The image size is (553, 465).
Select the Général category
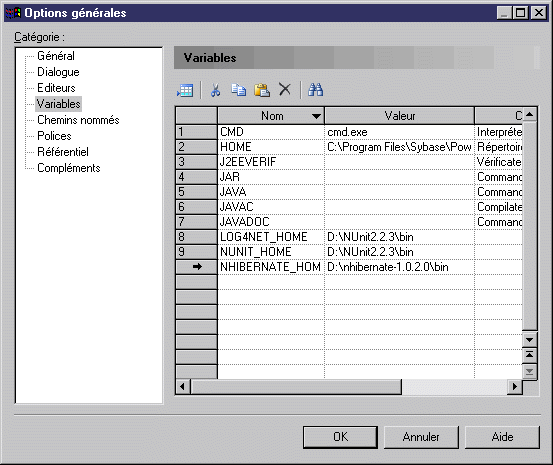coord(56,56)
